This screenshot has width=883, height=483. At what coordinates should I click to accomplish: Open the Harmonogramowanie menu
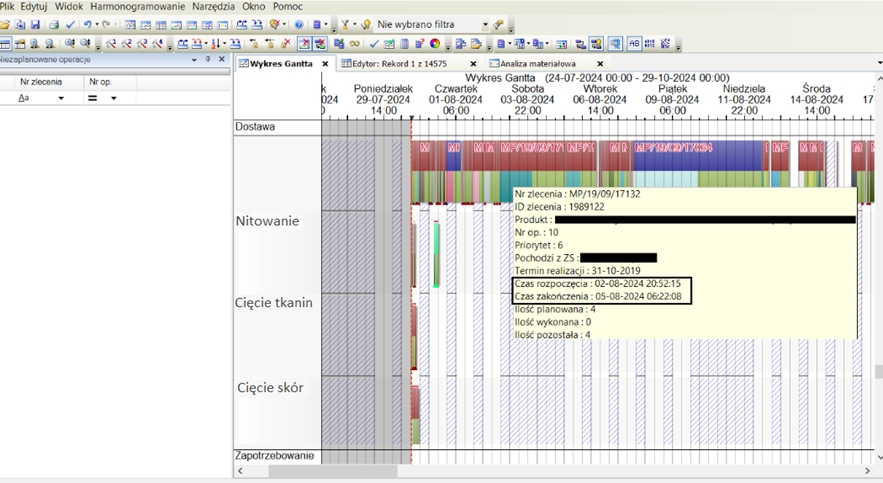click(x=137, y=7)
